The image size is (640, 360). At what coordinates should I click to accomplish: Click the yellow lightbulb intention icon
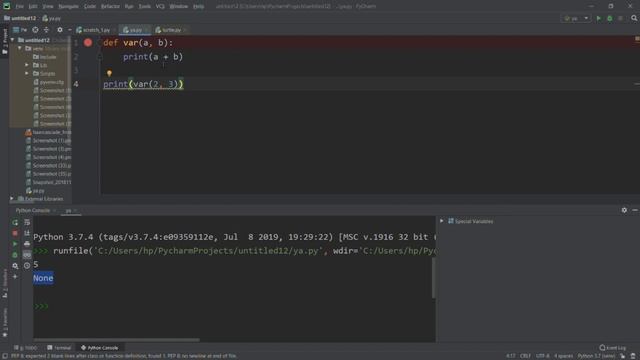[109, 73]
